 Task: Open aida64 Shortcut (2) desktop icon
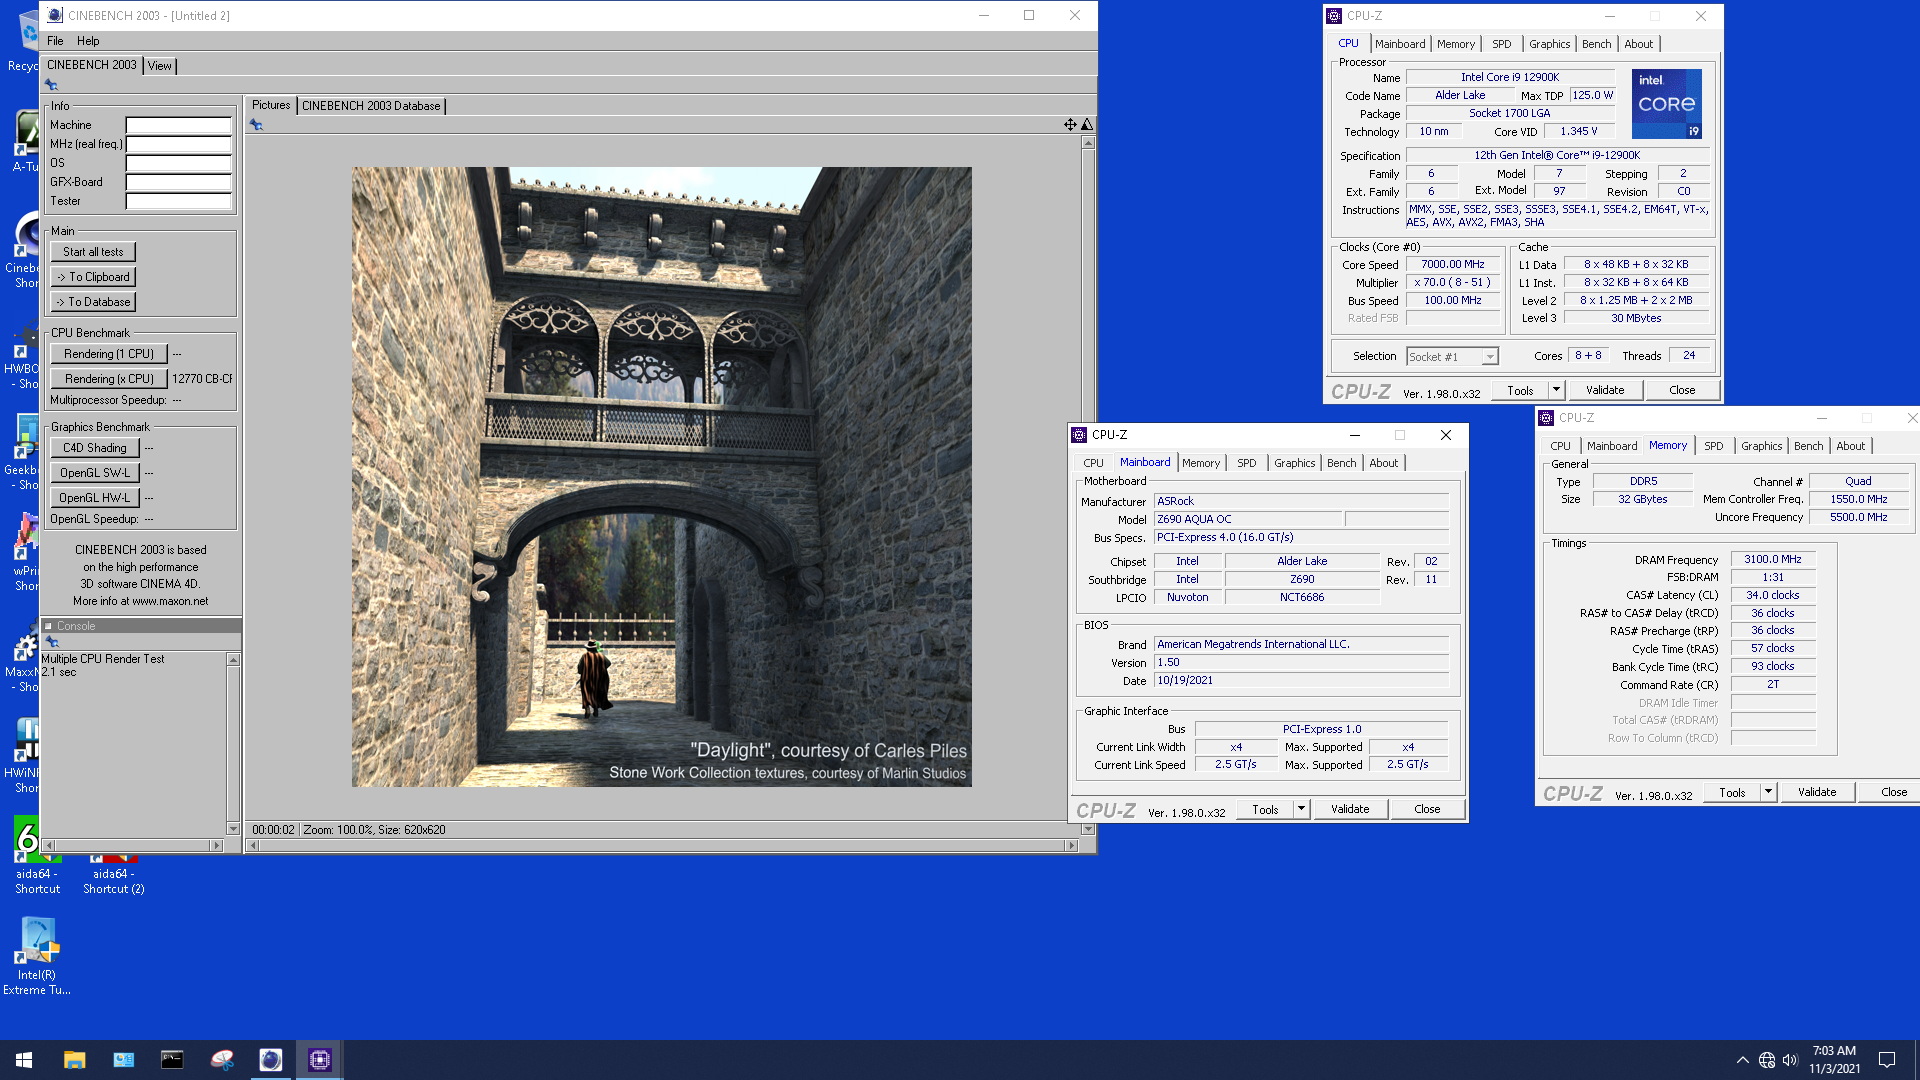coord(113,873)
